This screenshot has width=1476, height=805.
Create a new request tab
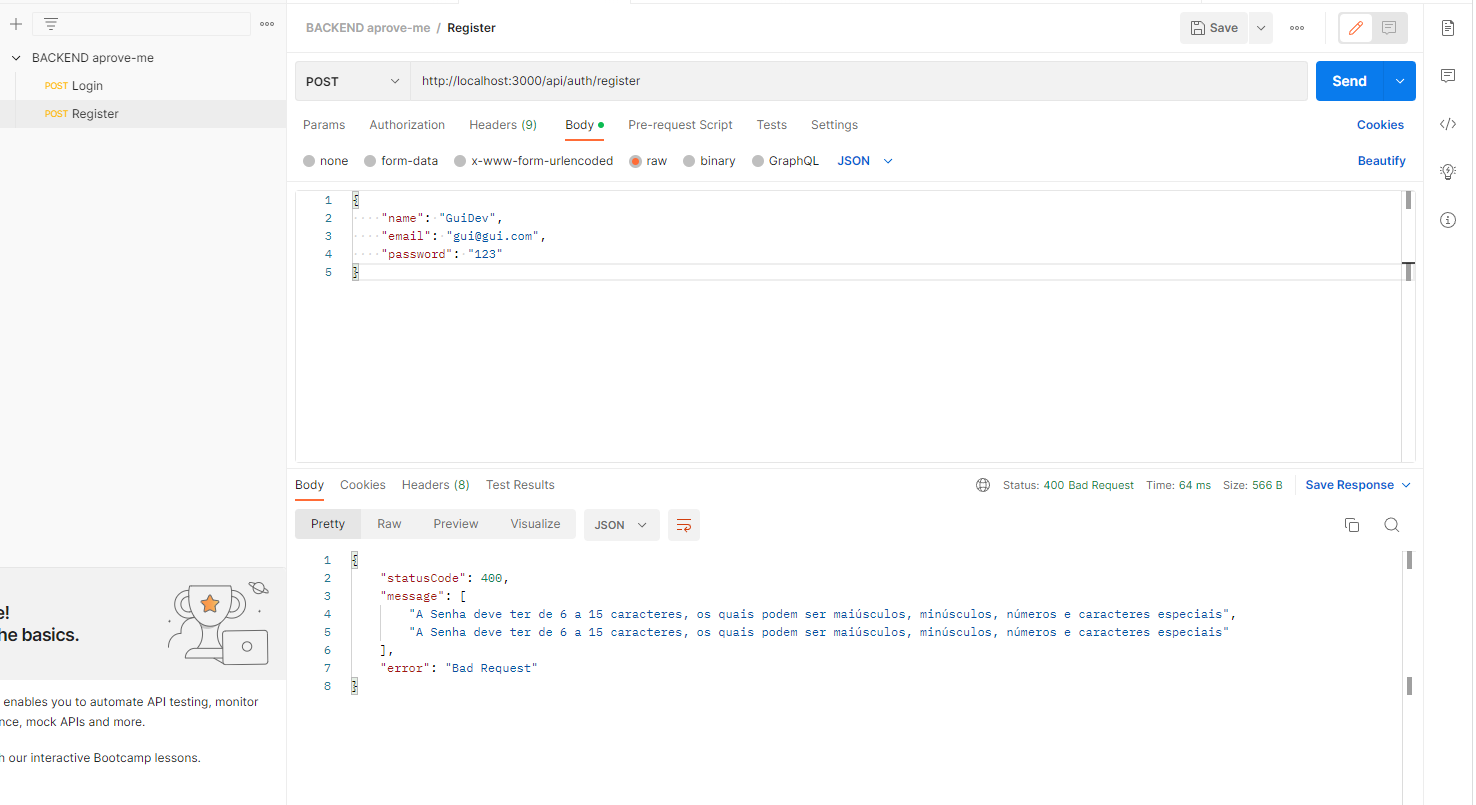click(15, 23)
